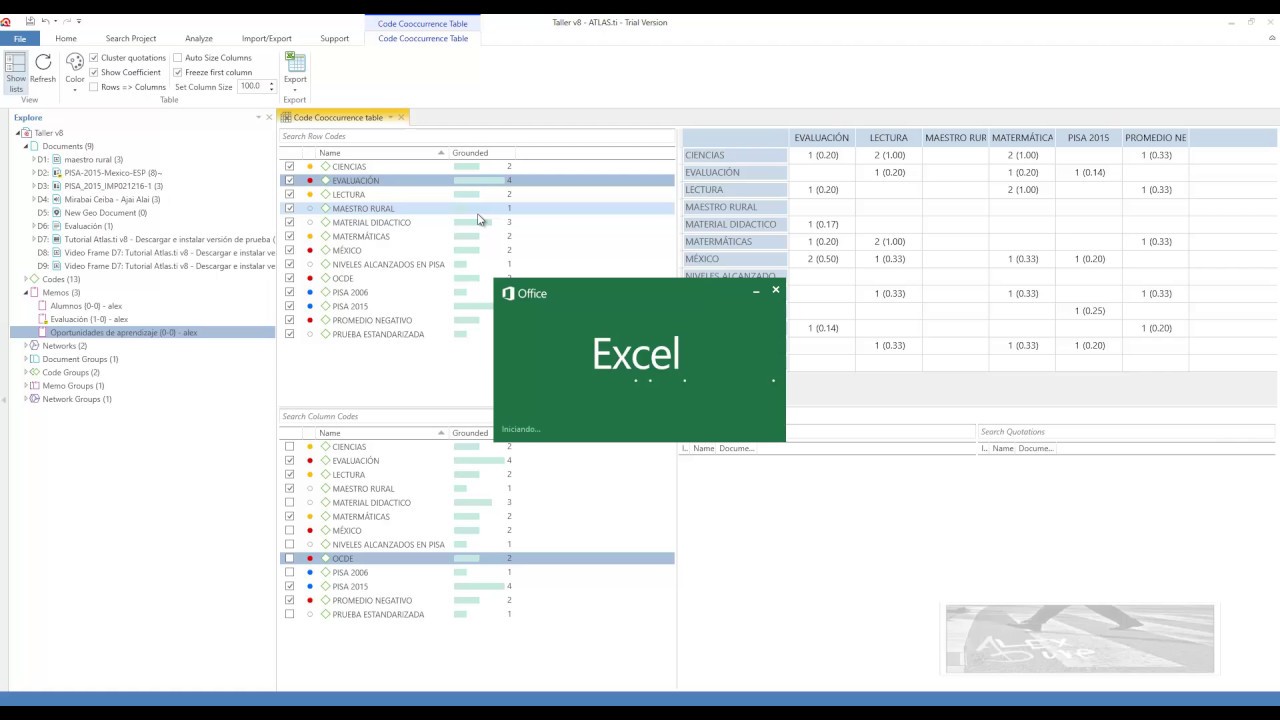
Task: Click the D4 audio document icon
Action: click(x=57, y=199)
